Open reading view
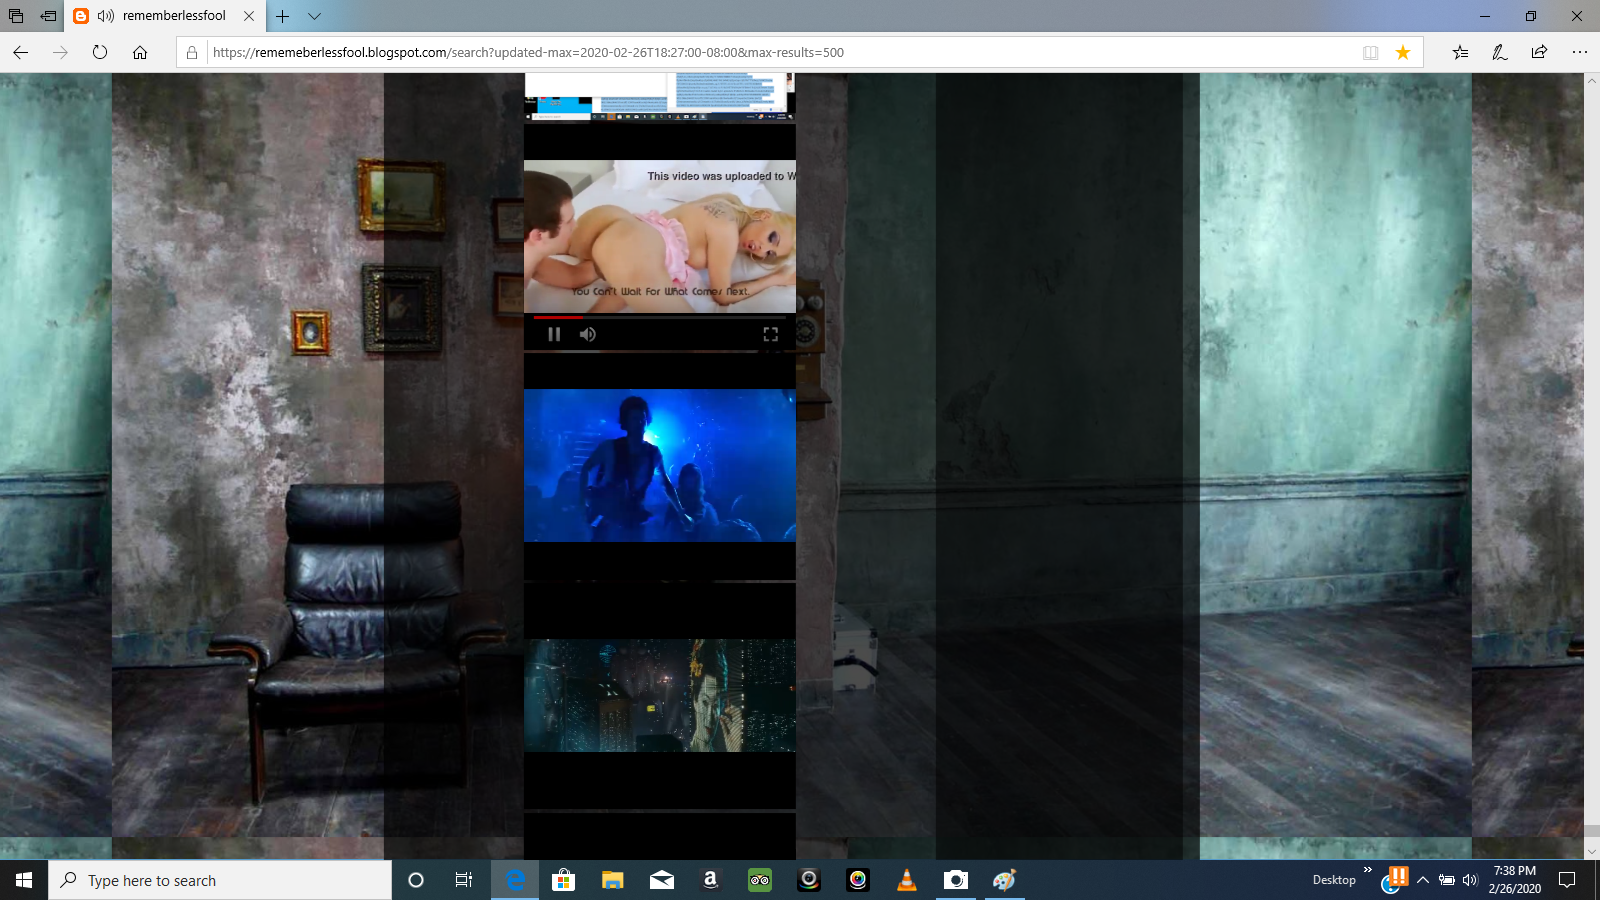Image resolution: width=1600 pixels, height=900 pixels. click(x=1371, y=52)
